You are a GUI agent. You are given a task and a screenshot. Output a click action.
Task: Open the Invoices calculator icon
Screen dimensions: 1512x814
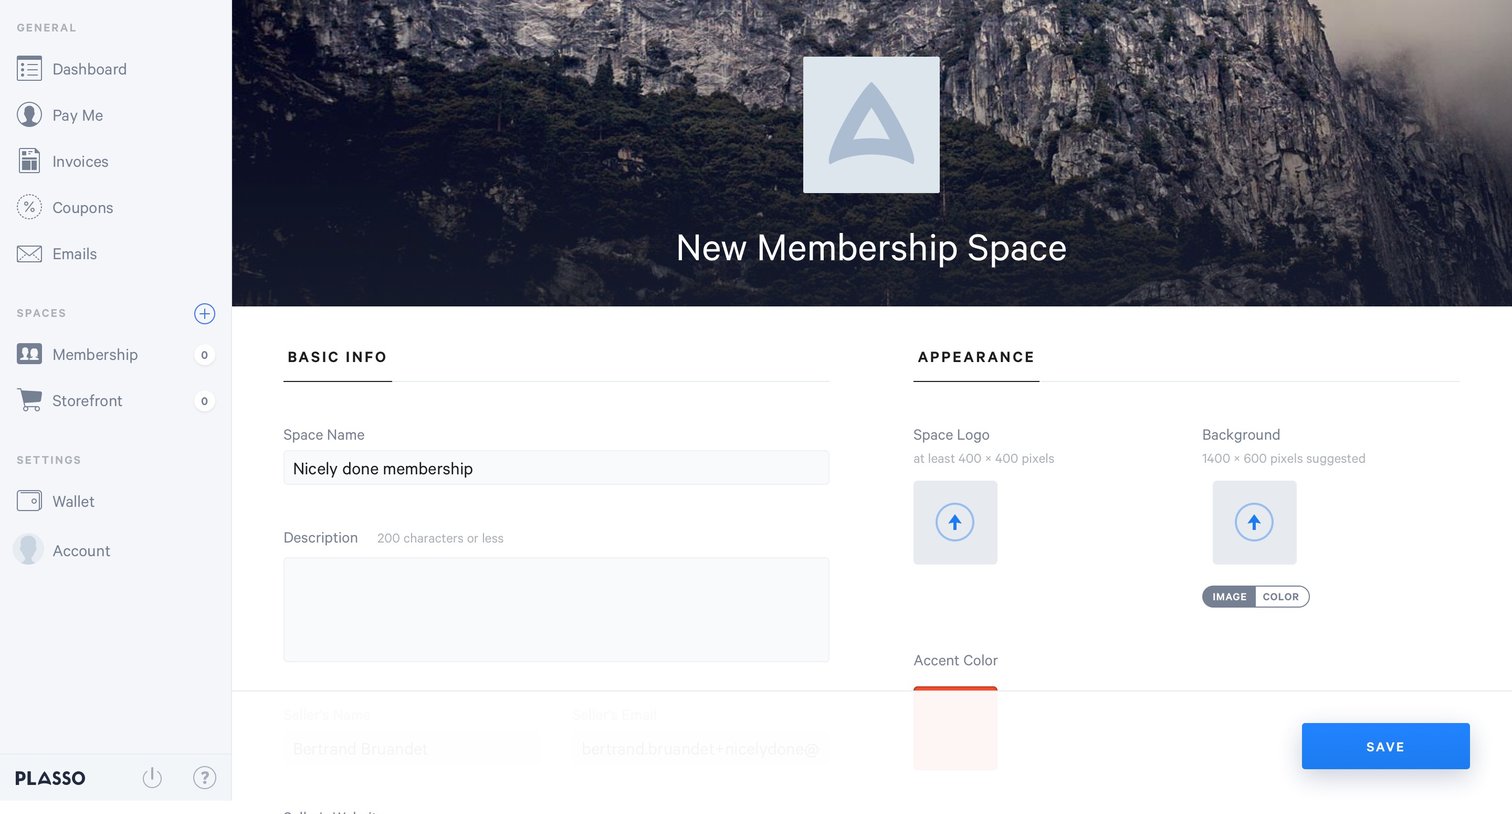pos(29,161)
